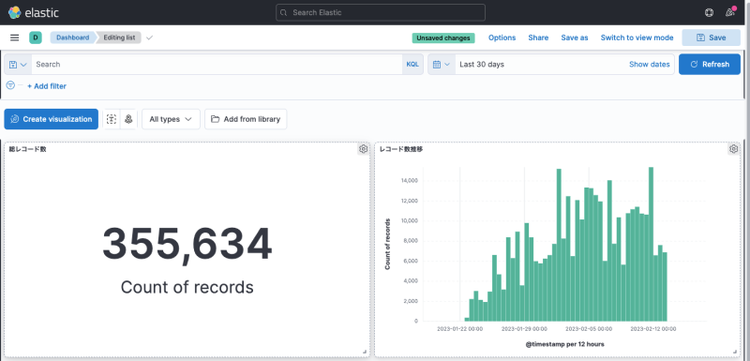Click the 2023-02-05 00:00 axis tick label
Screen dimensions: 750x361
click(588, 329)
